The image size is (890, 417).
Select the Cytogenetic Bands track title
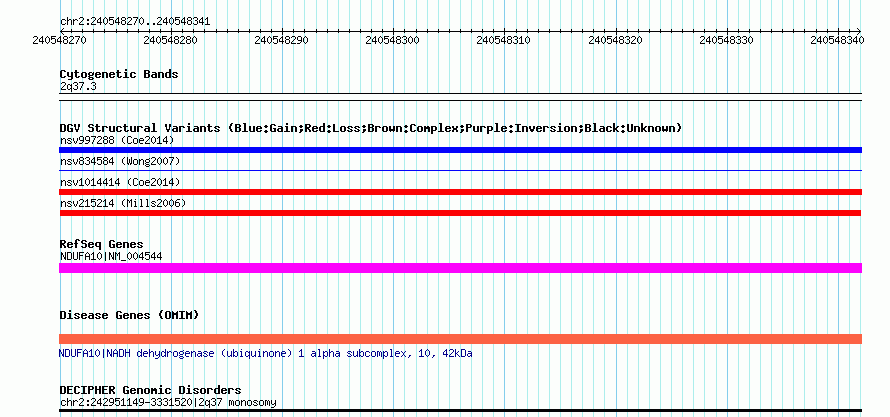(x=119, y=74)
